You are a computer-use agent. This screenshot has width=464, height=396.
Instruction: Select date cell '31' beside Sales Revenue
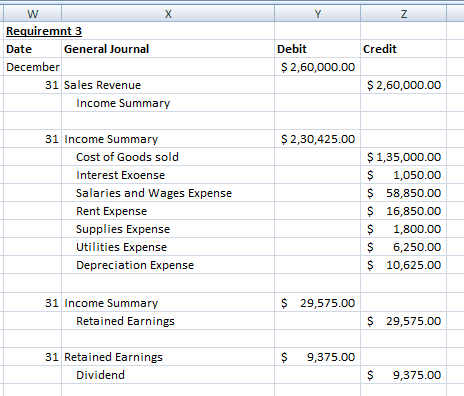coord(32,85)
